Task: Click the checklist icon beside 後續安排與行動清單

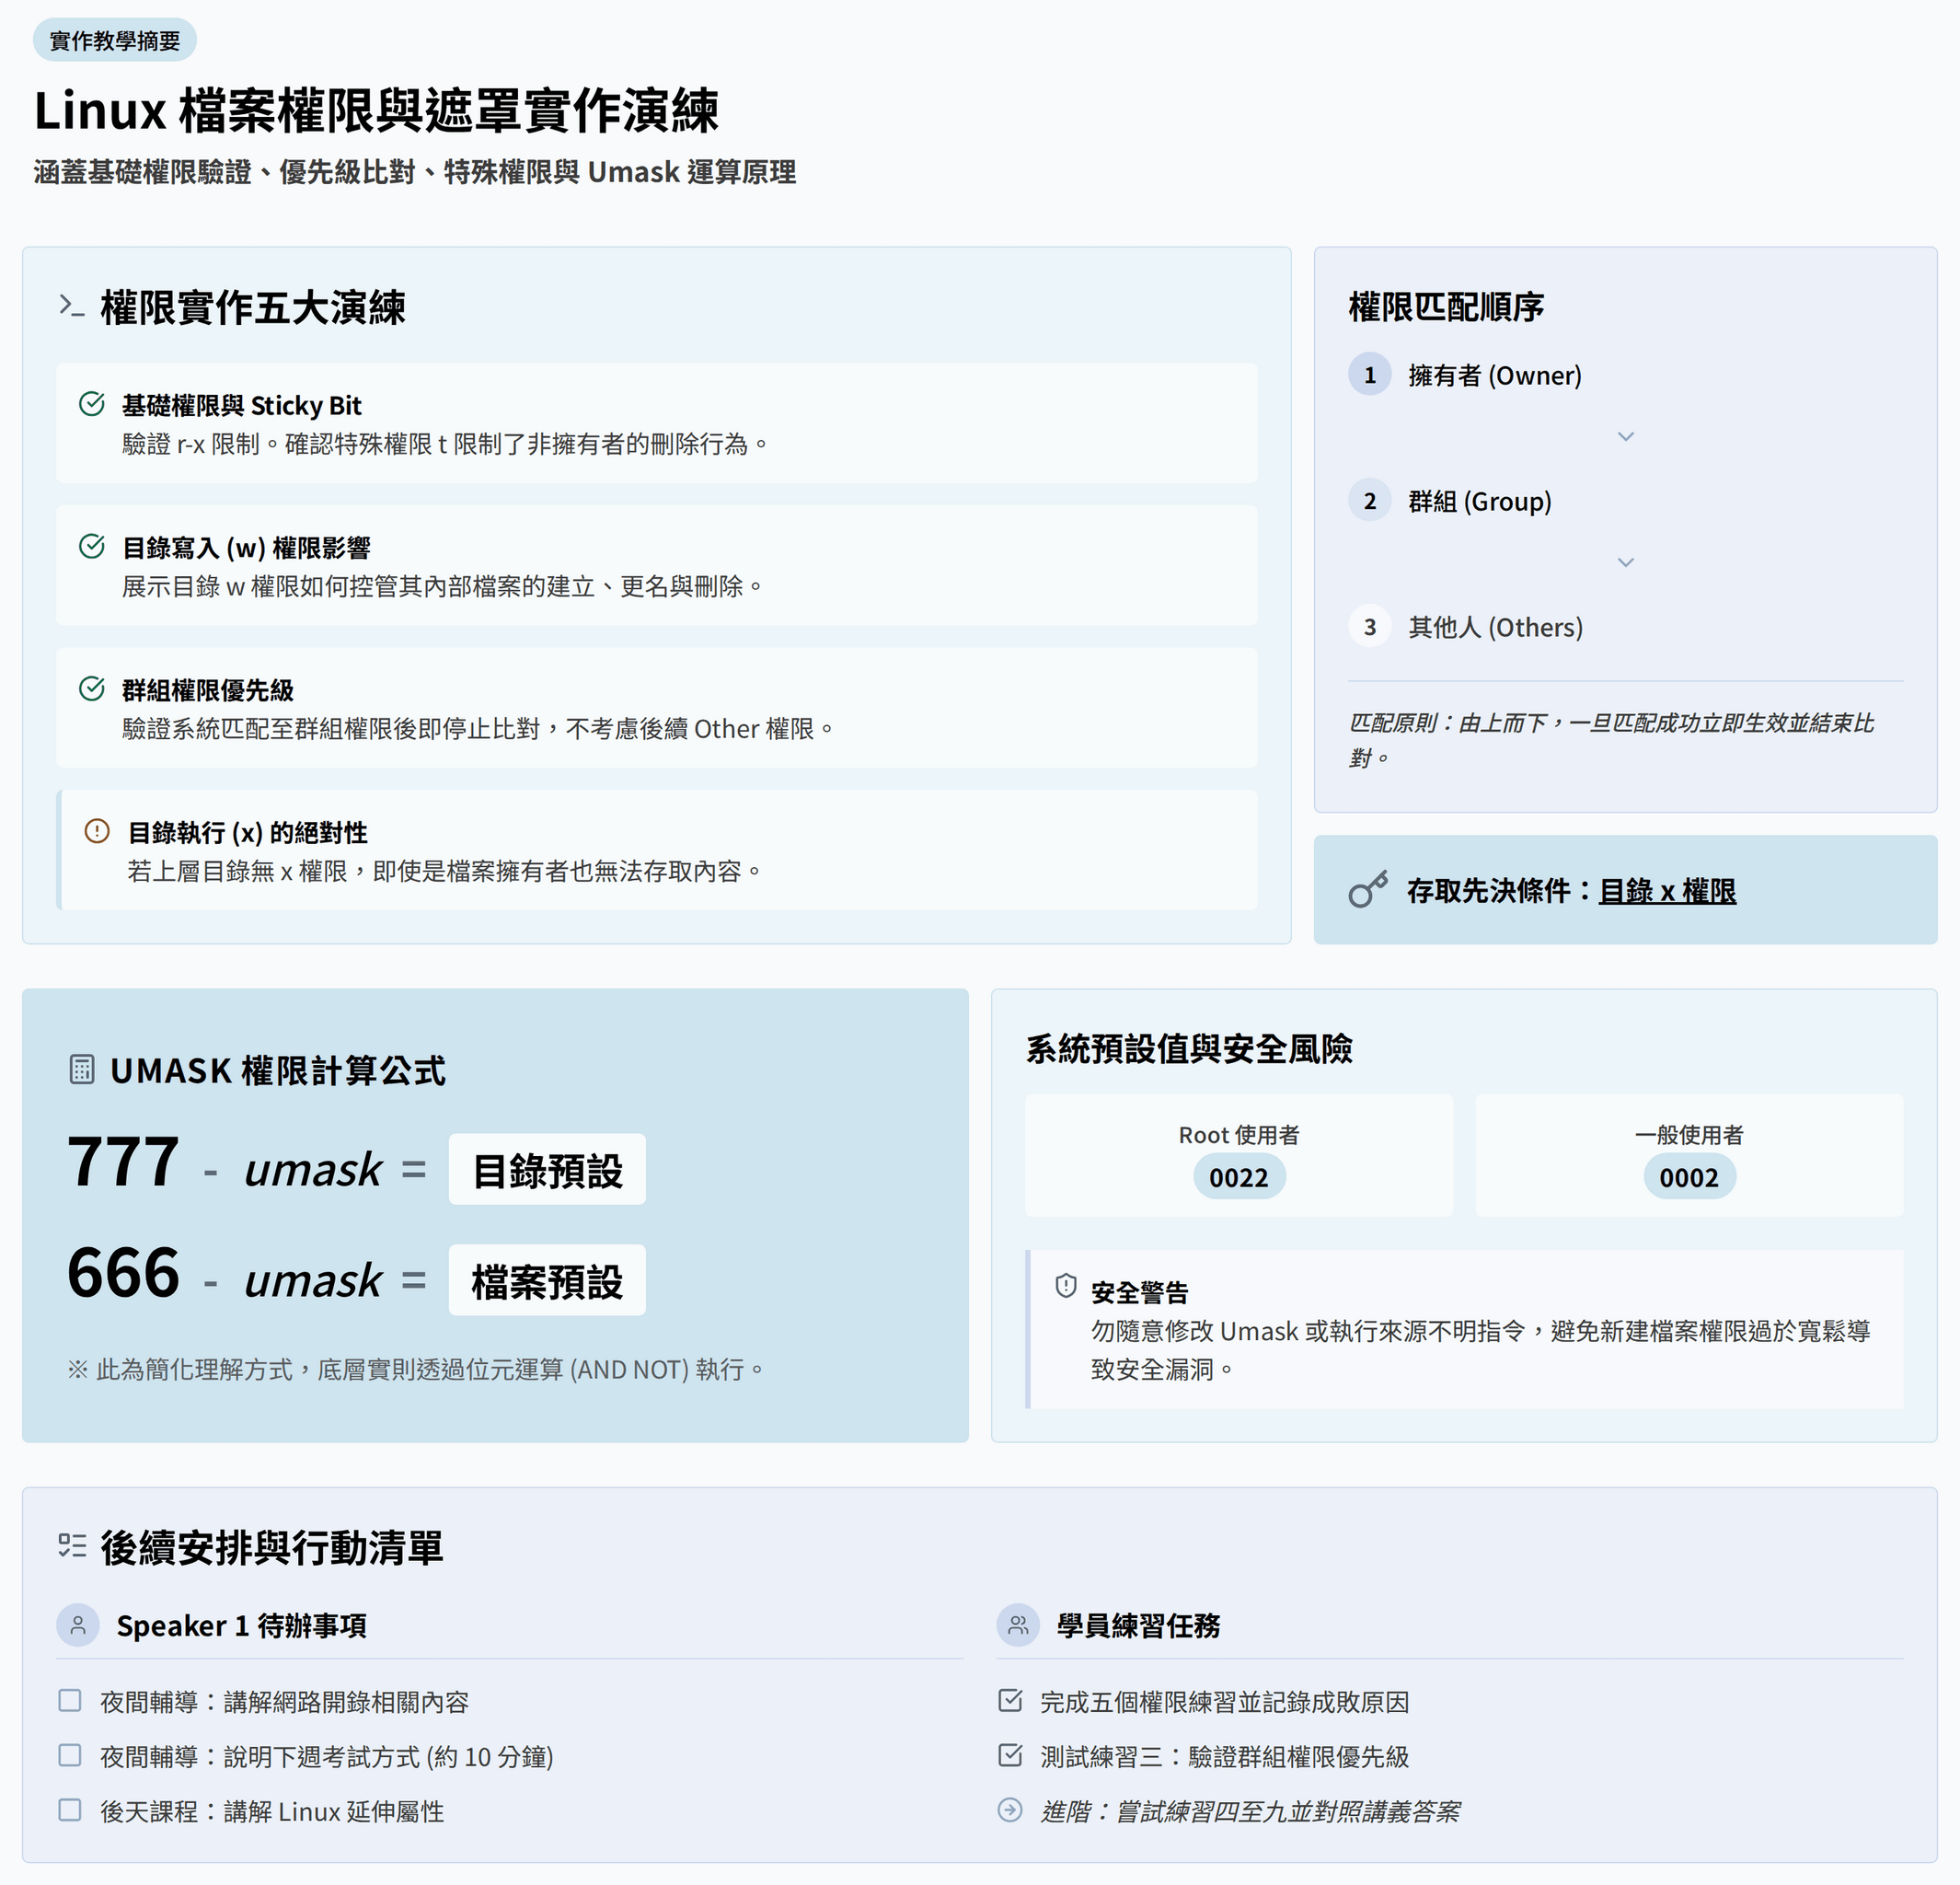Action: tap(72, 1546)
